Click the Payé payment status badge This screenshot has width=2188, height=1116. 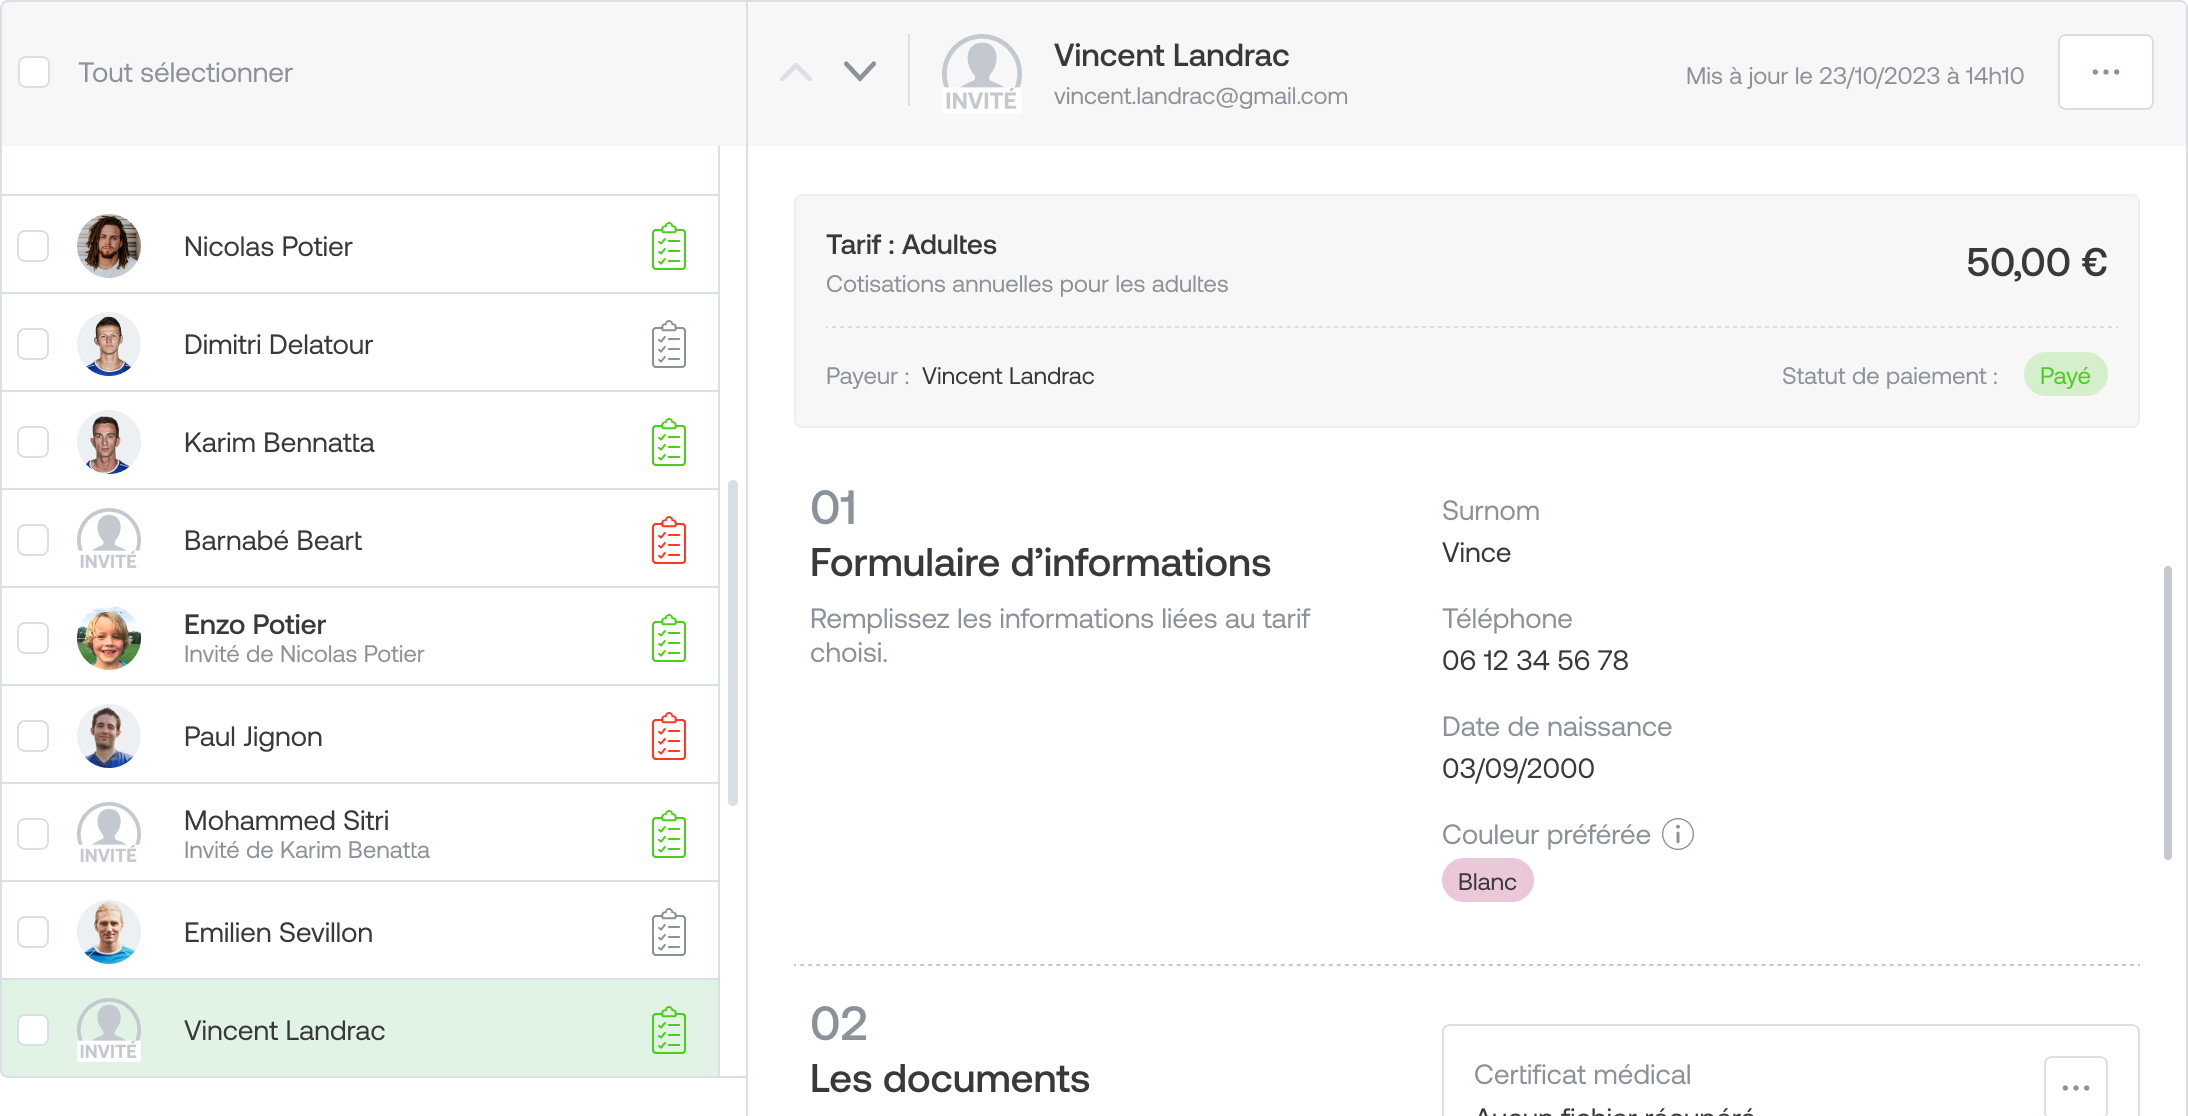[2065, 376]
